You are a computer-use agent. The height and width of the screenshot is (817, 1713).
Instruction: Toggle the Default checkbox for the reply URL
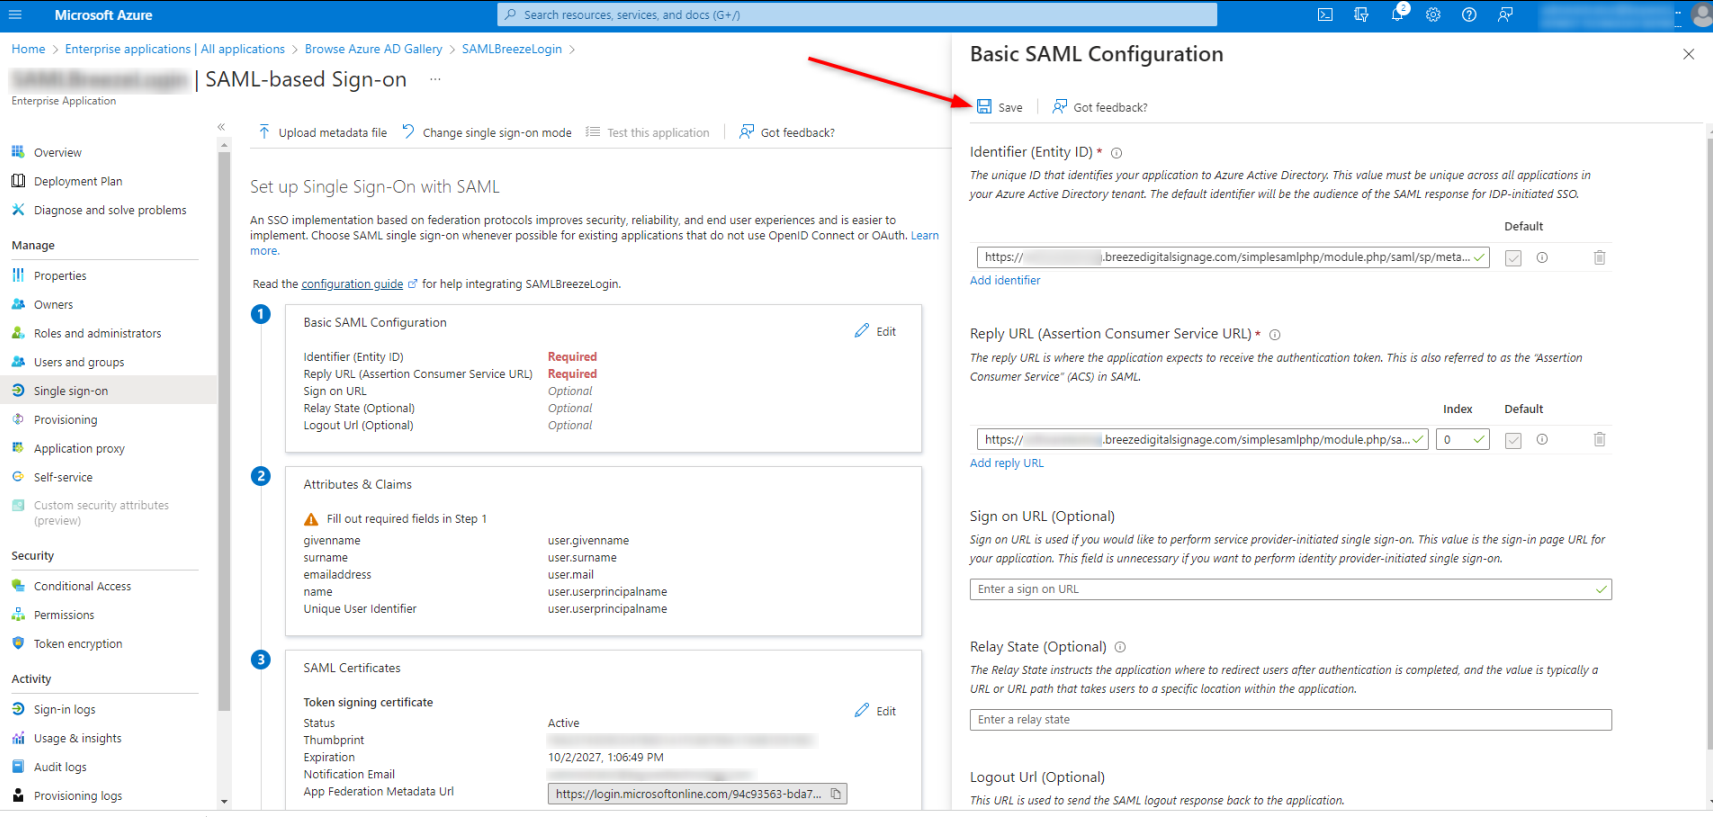1513,440
